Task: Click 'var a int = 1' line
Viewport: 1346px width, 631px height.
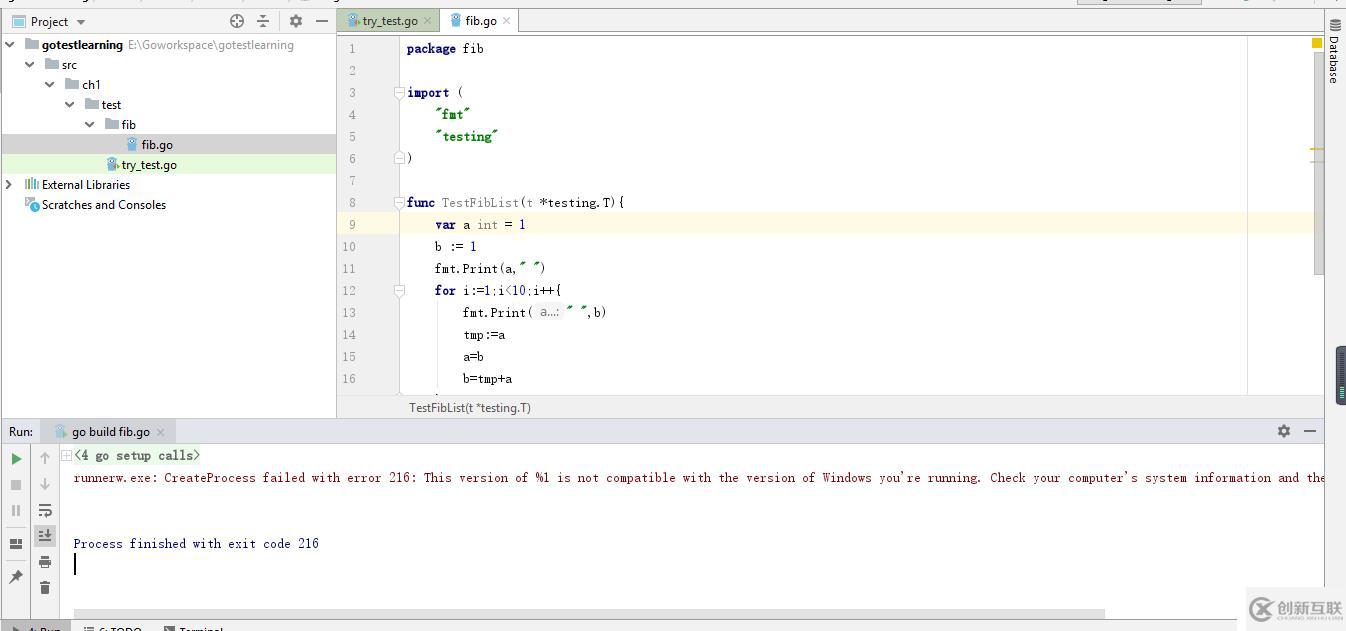Action: 480,224
